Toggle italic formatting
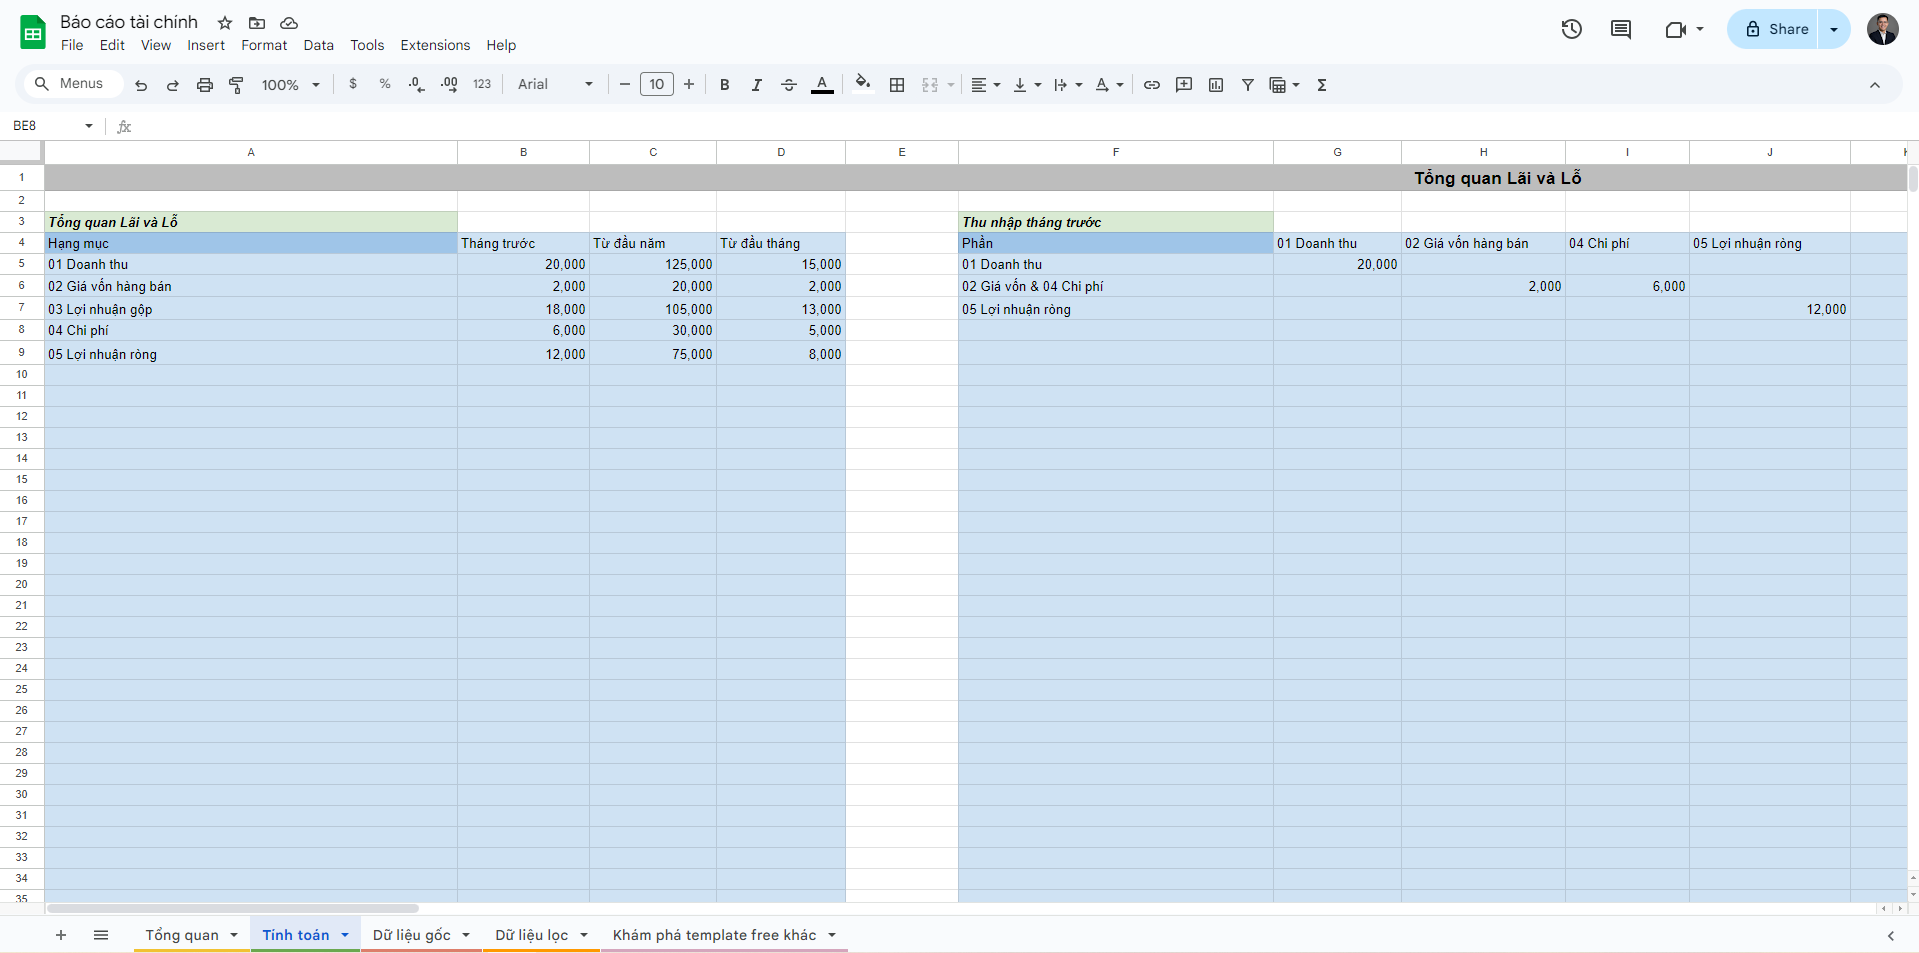Viewport: 1919px width, 953px height. pyautogui.click(x=757, y=85)
